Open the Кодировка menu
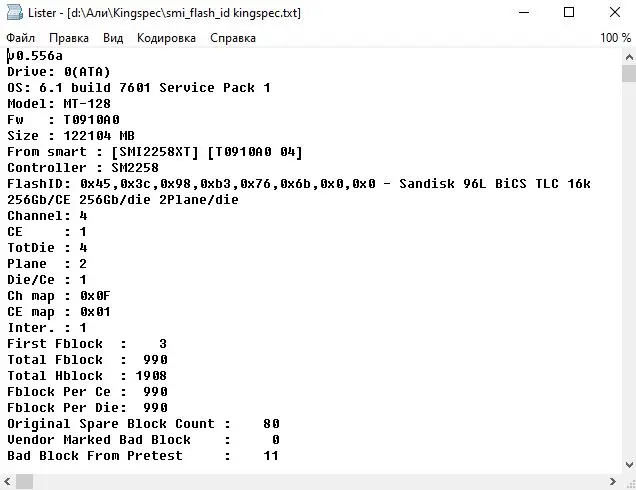Screen dimensions: 636x490 166,38
